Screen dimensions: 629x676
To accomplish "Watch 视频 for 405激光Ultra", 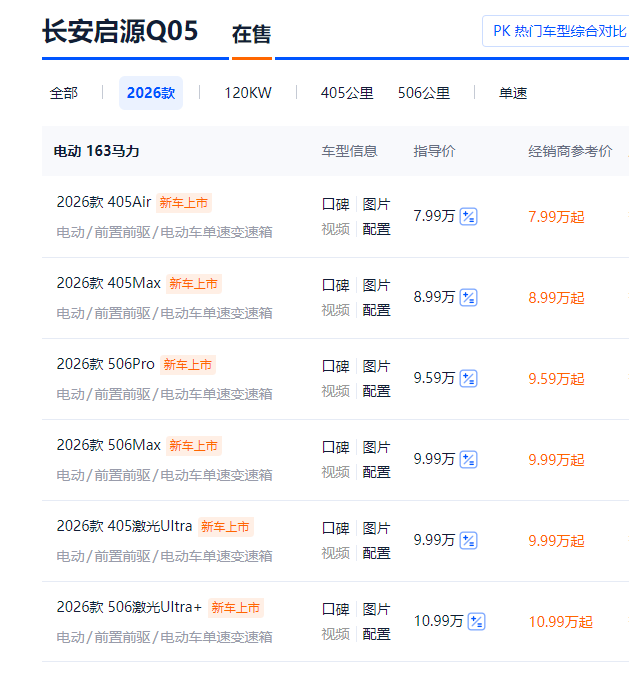I will point(335,553).
